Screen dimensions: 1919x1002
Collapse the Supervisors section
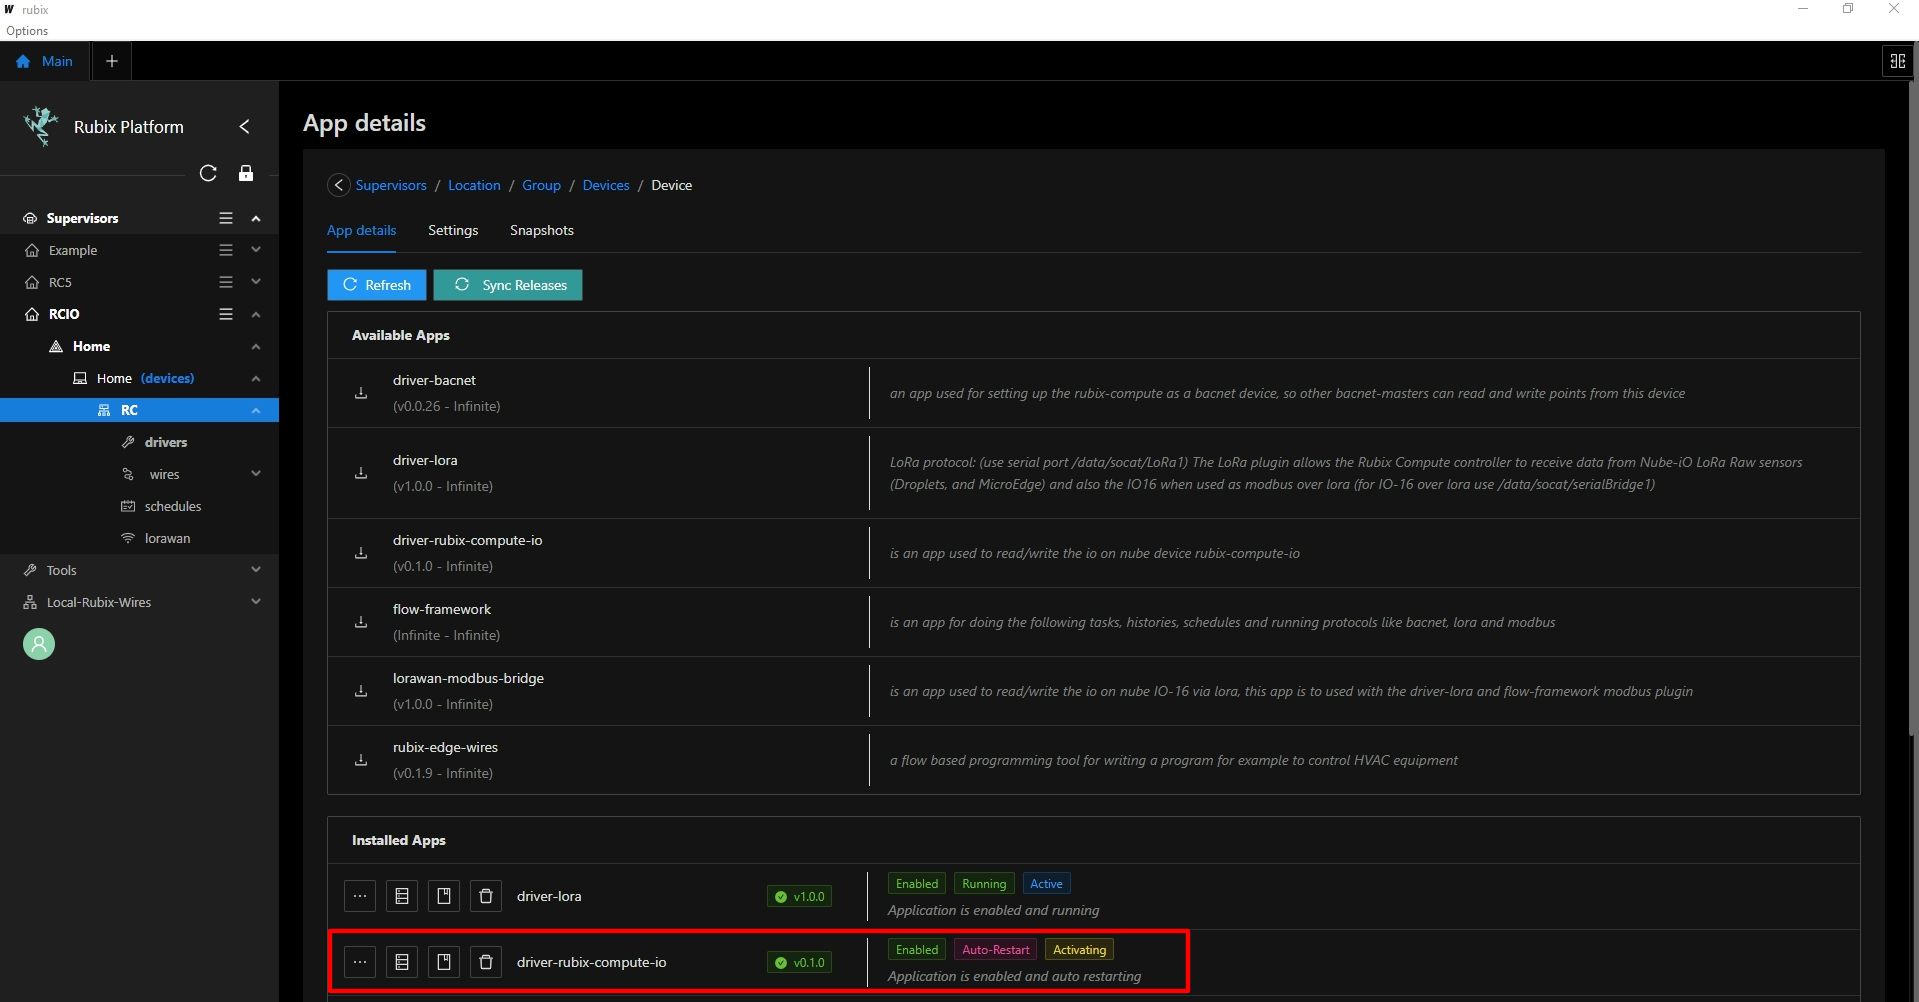point(256,218)
